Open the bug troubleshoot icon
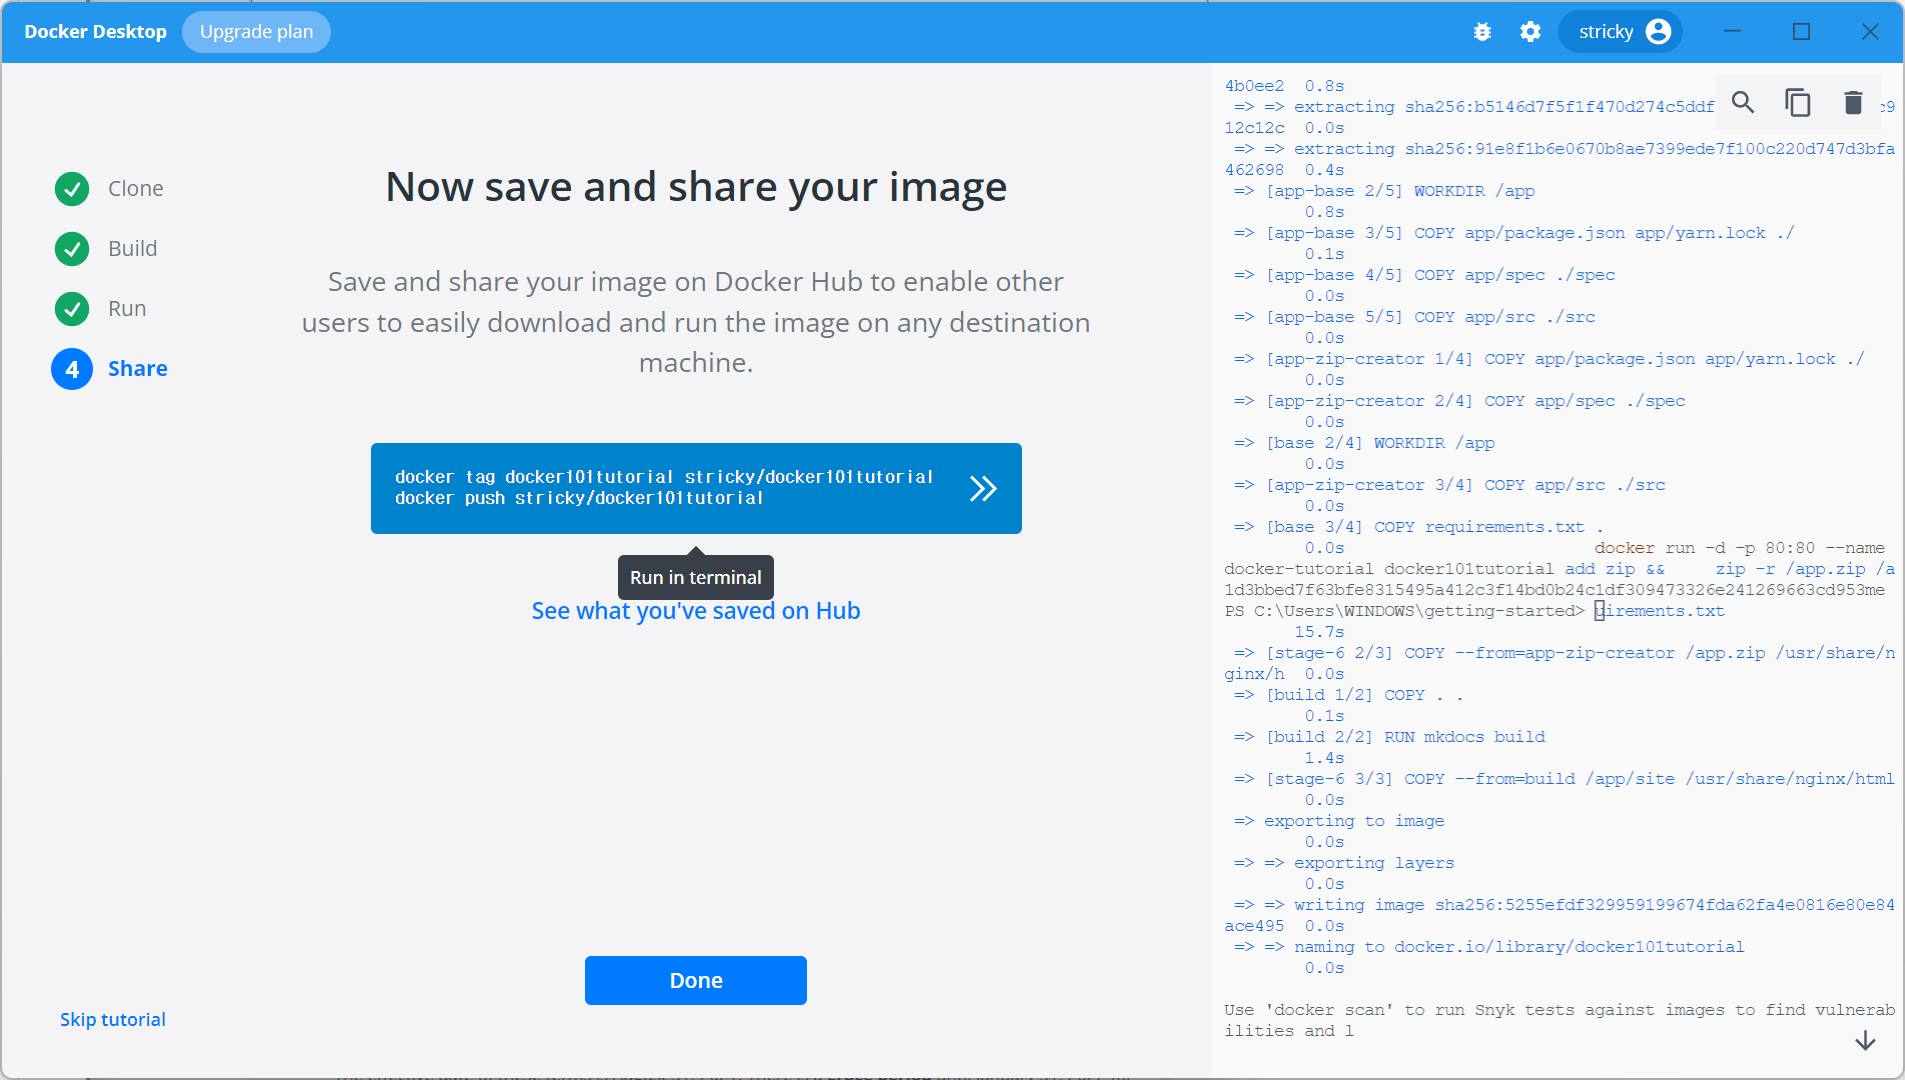This screenshot has height=1080, width=1905. [x=1482, y=32]
